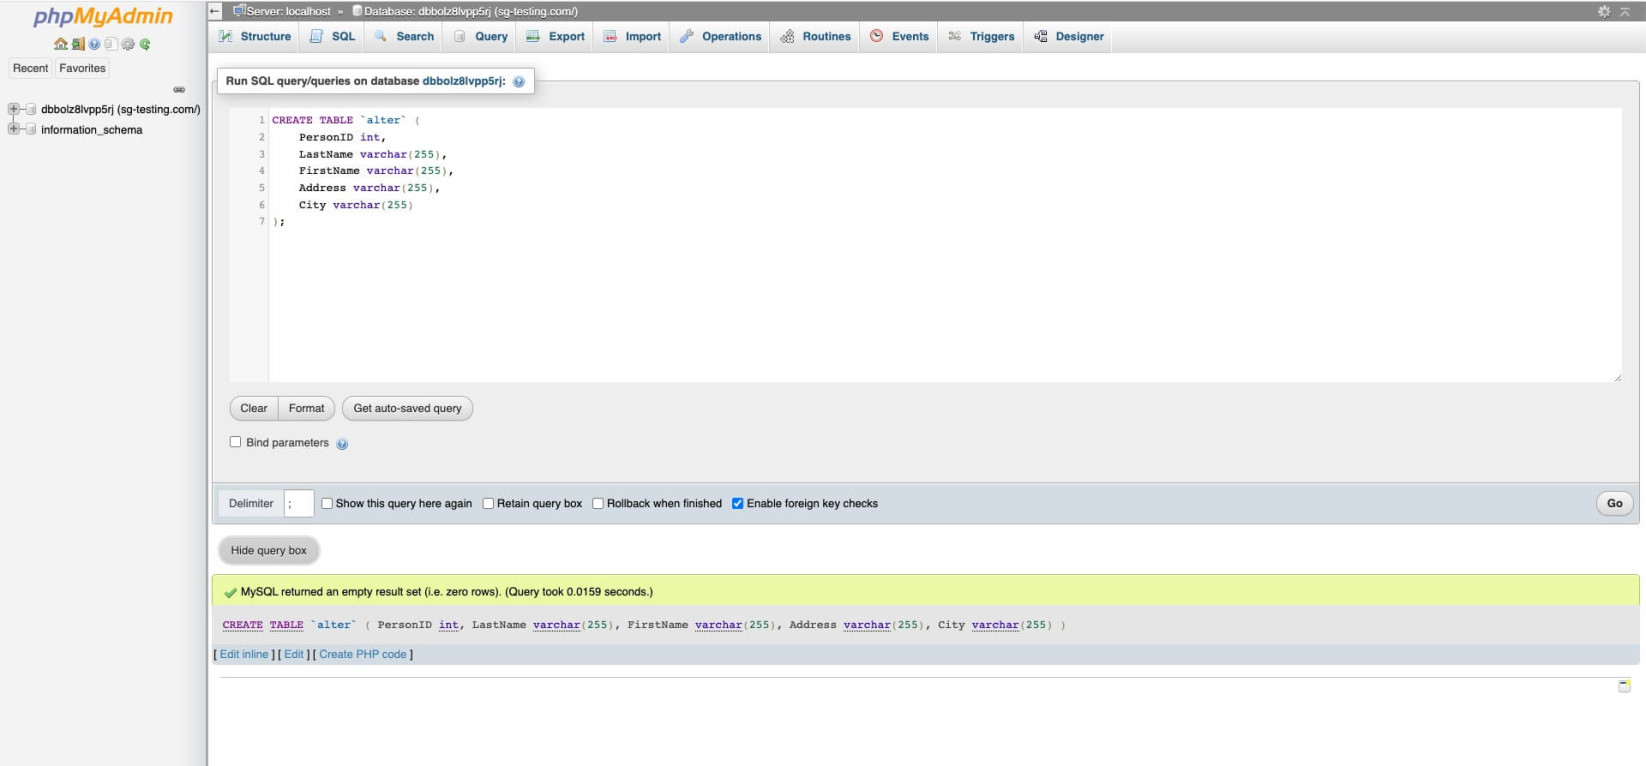Open the phpMyAdmin documentation icon

click(94, 44)
